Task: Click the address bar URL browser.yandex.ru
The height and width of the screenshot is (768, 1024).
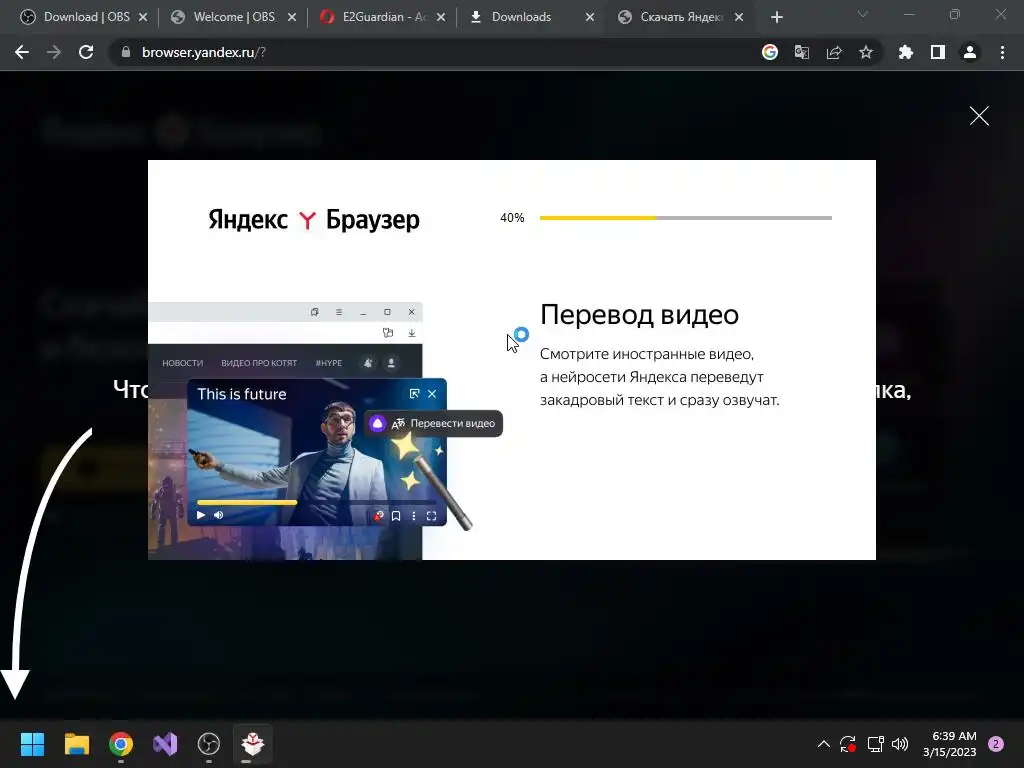Action: pyautogui.click(x=204, y=52)
